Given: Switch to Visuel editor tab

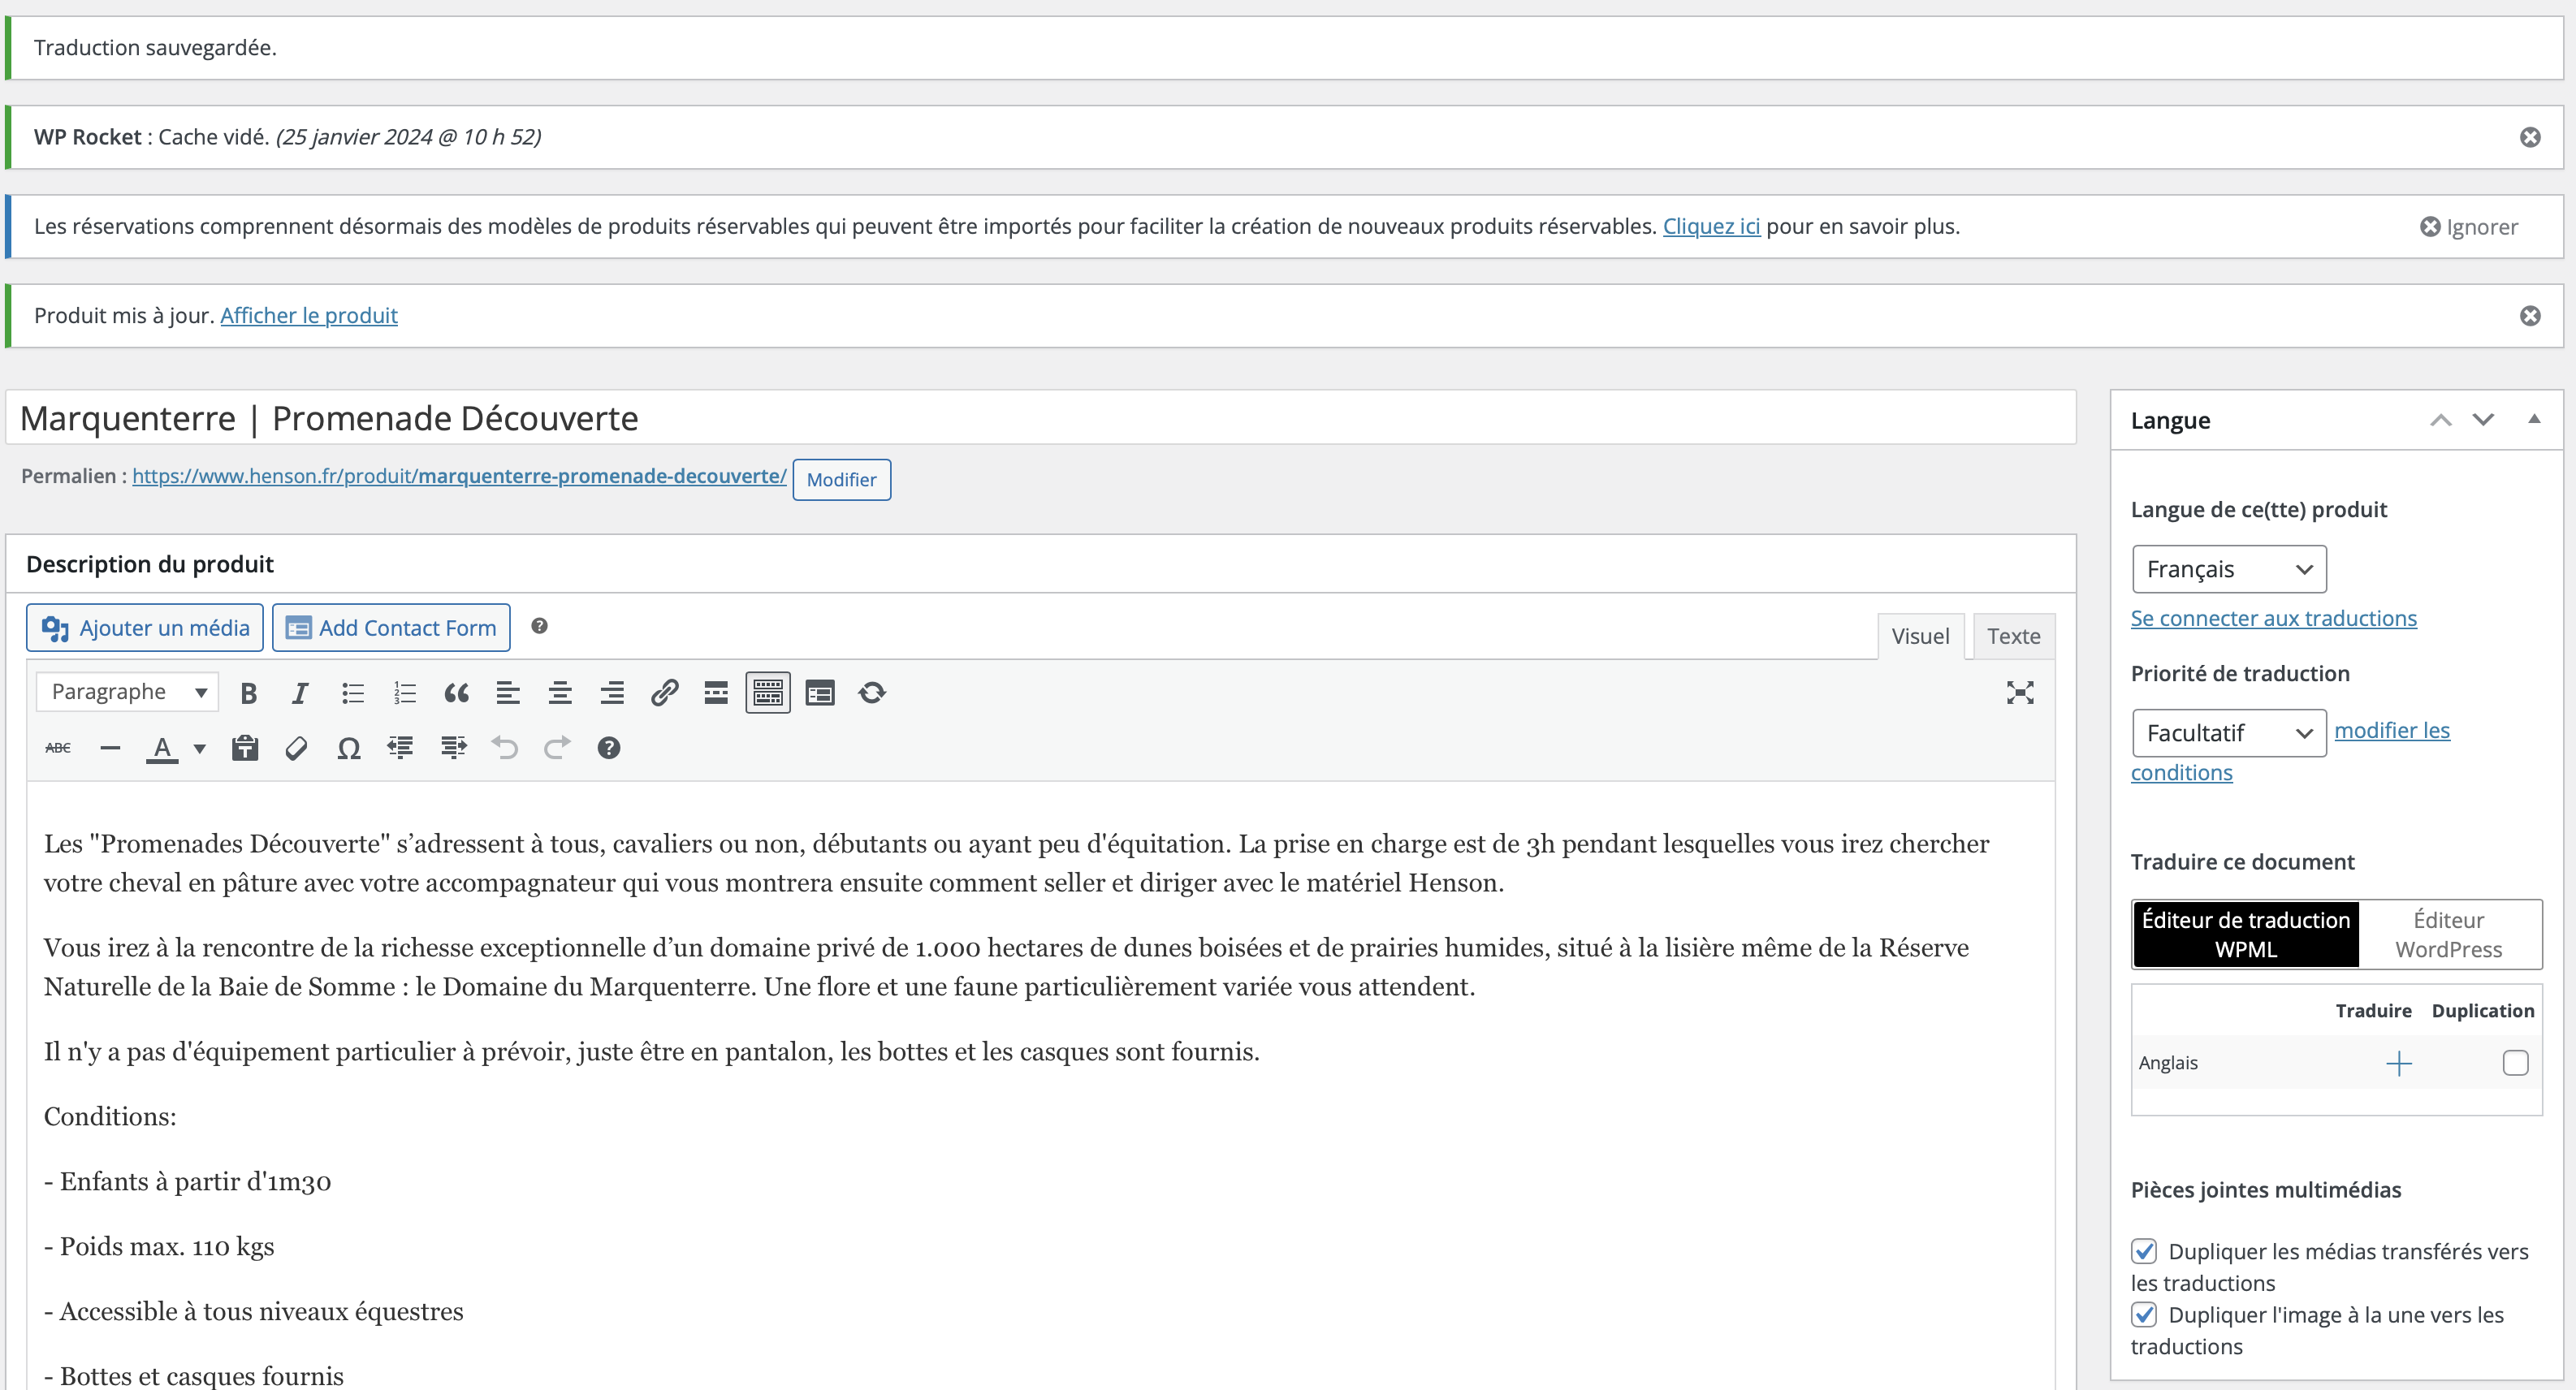Looking at the screenshot, I should [x=1920, y=636].
